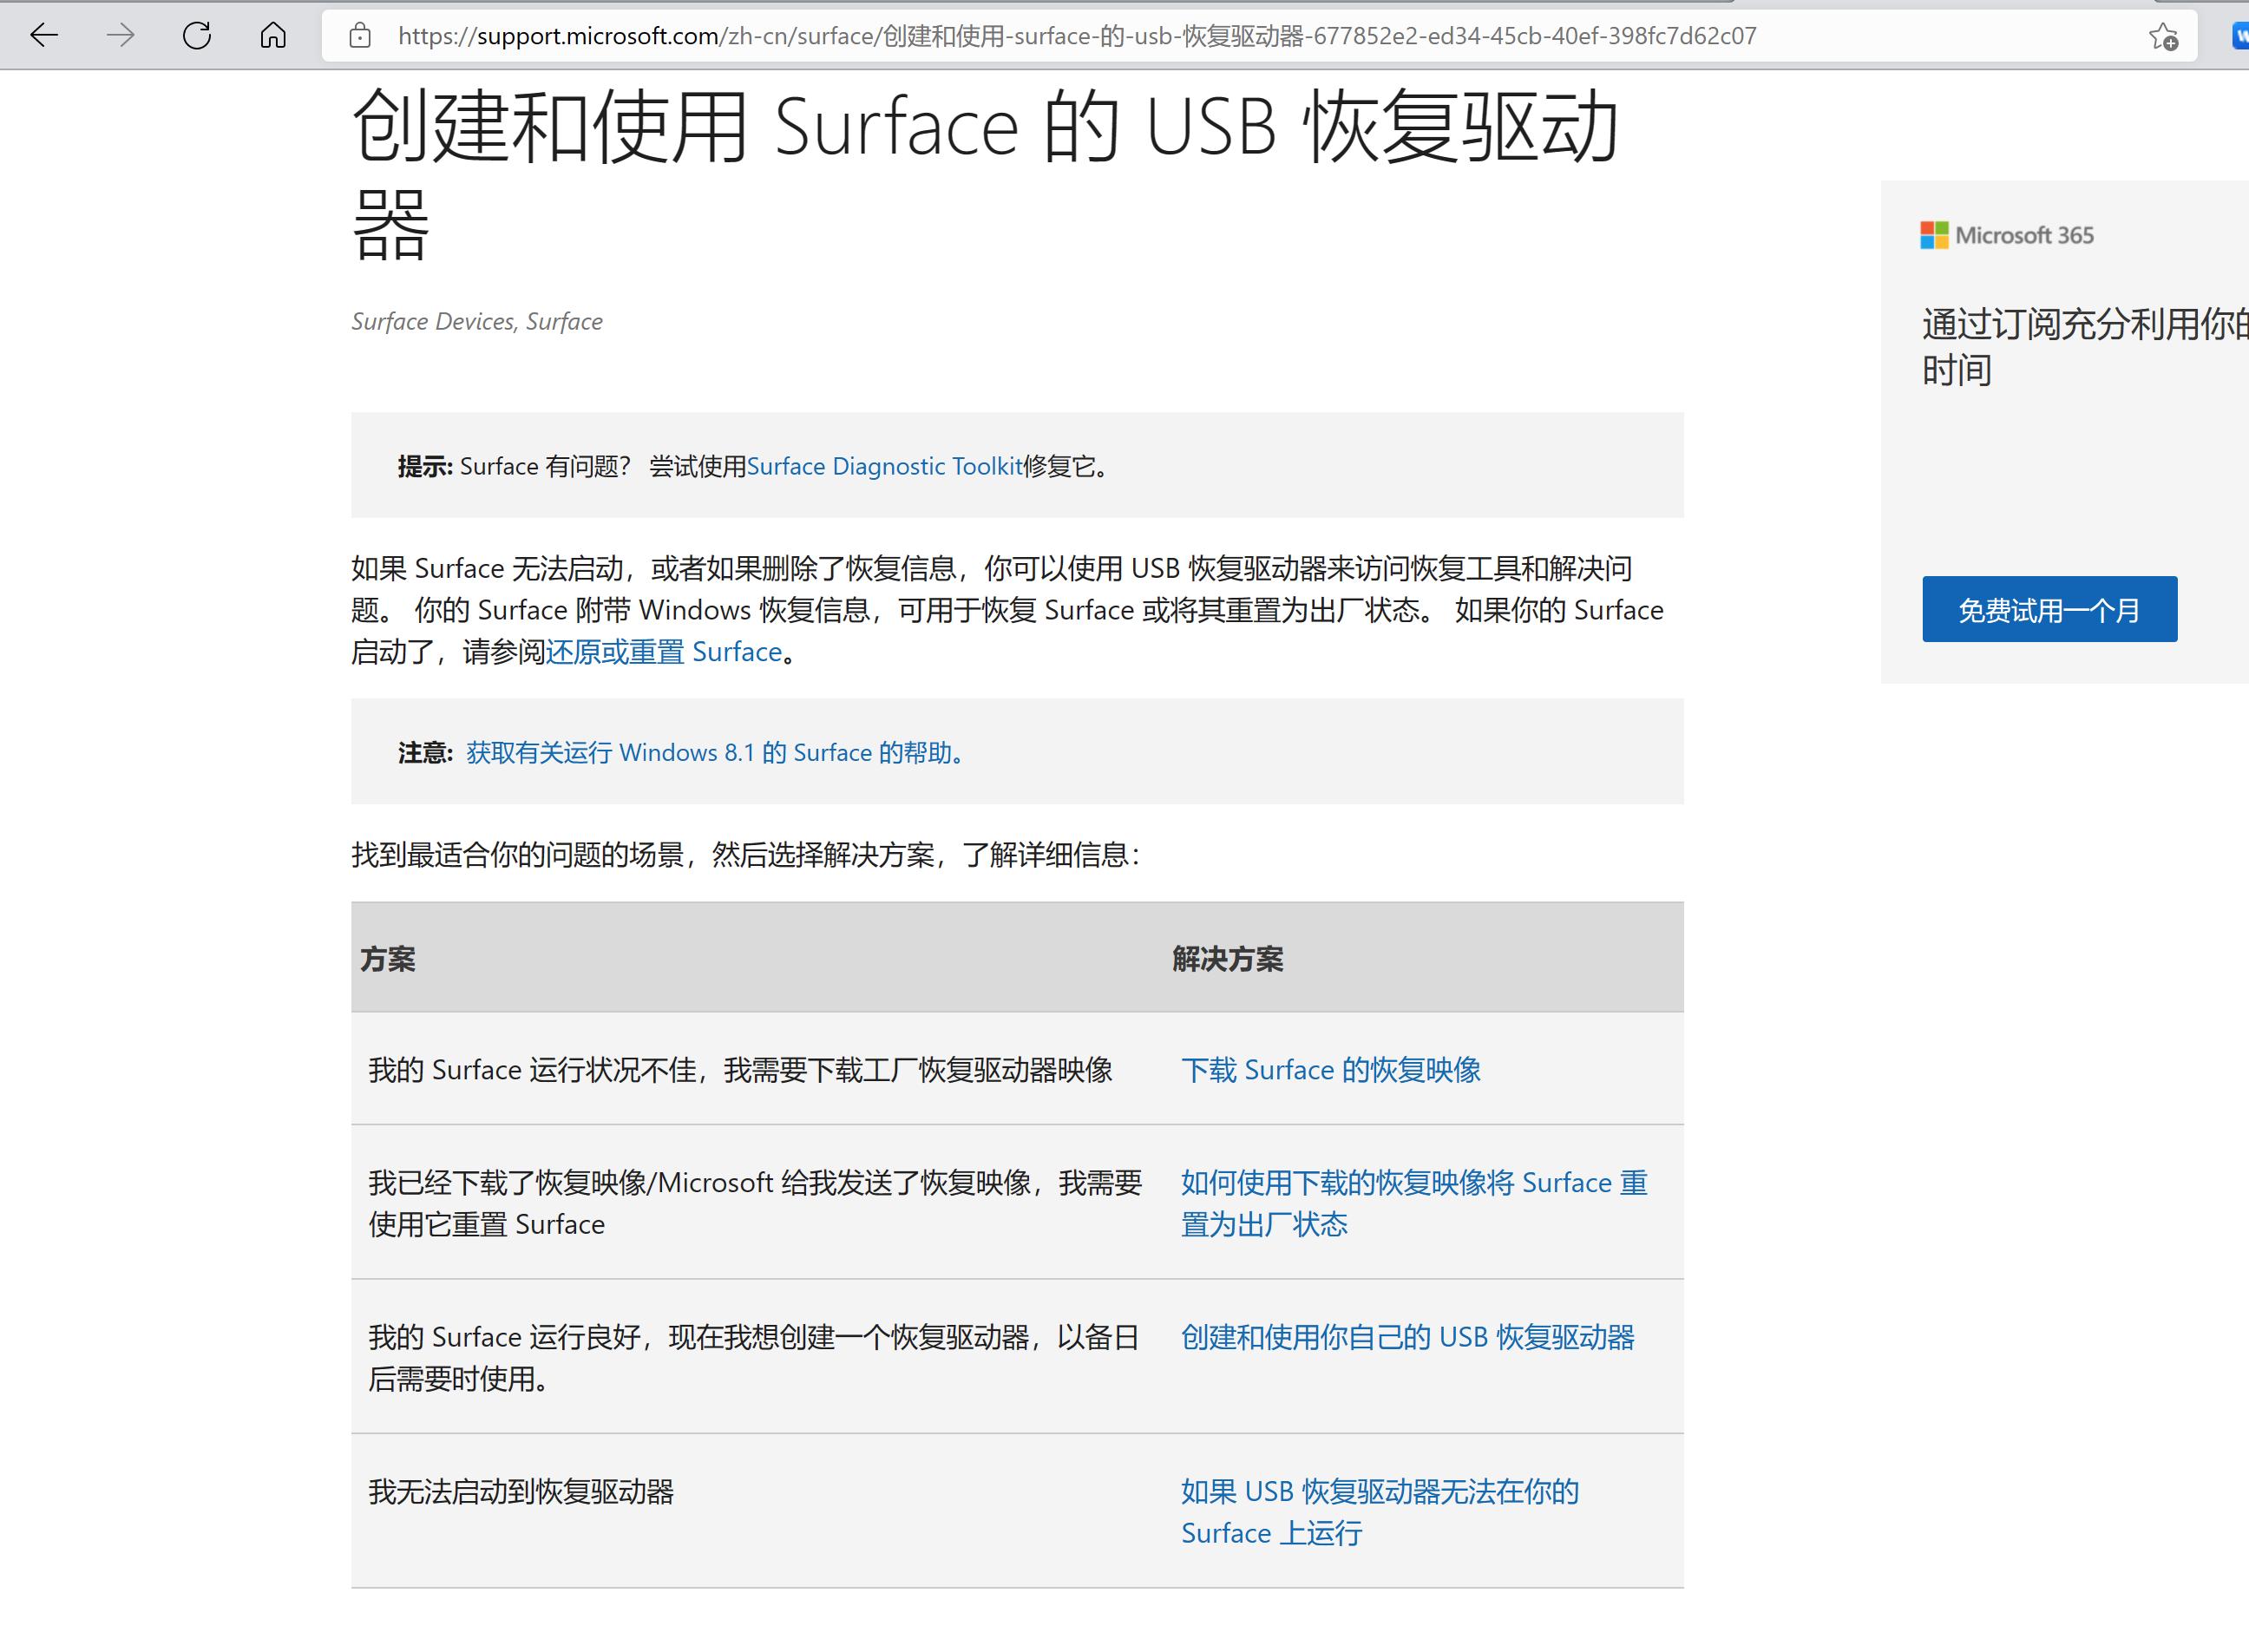Click 下载 Surface 的恢复映像 link
The width and height of the screenshot is (2249, 1652).
tap(1333, 1069)
